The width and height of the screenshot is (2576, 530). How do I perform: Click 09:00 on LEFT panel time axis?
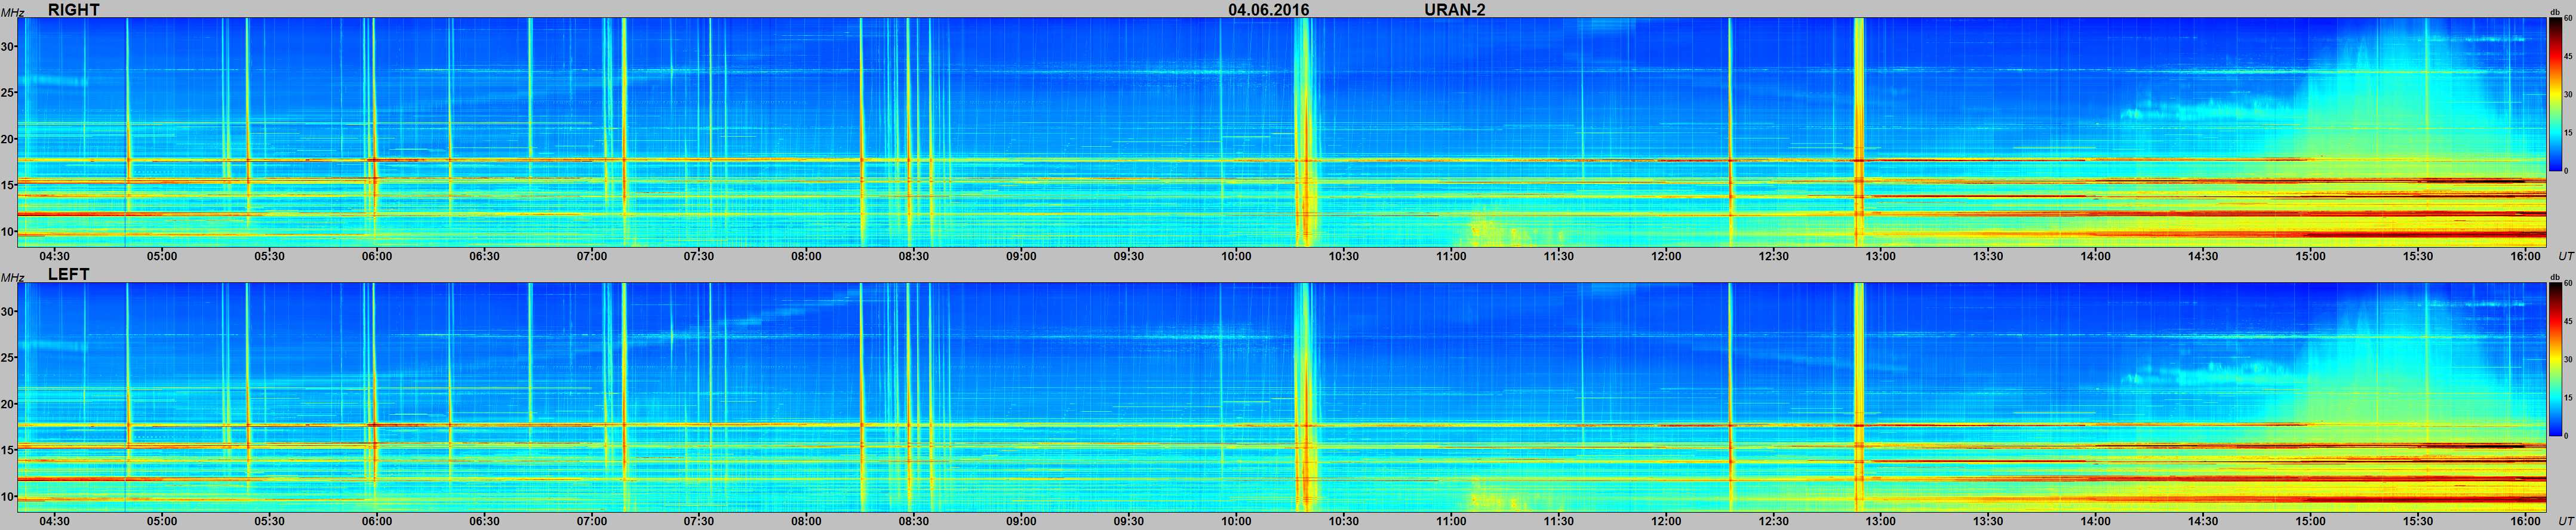(x=1022, y=521)
